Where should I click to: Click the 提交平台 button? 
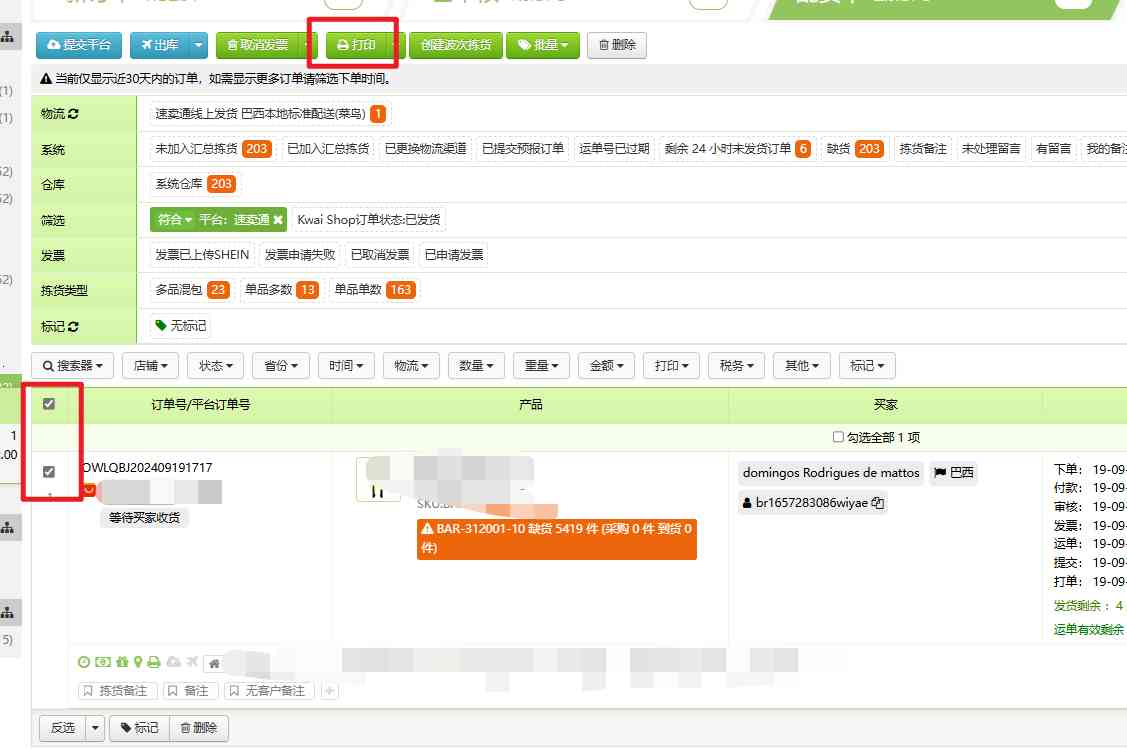point(78,44)
